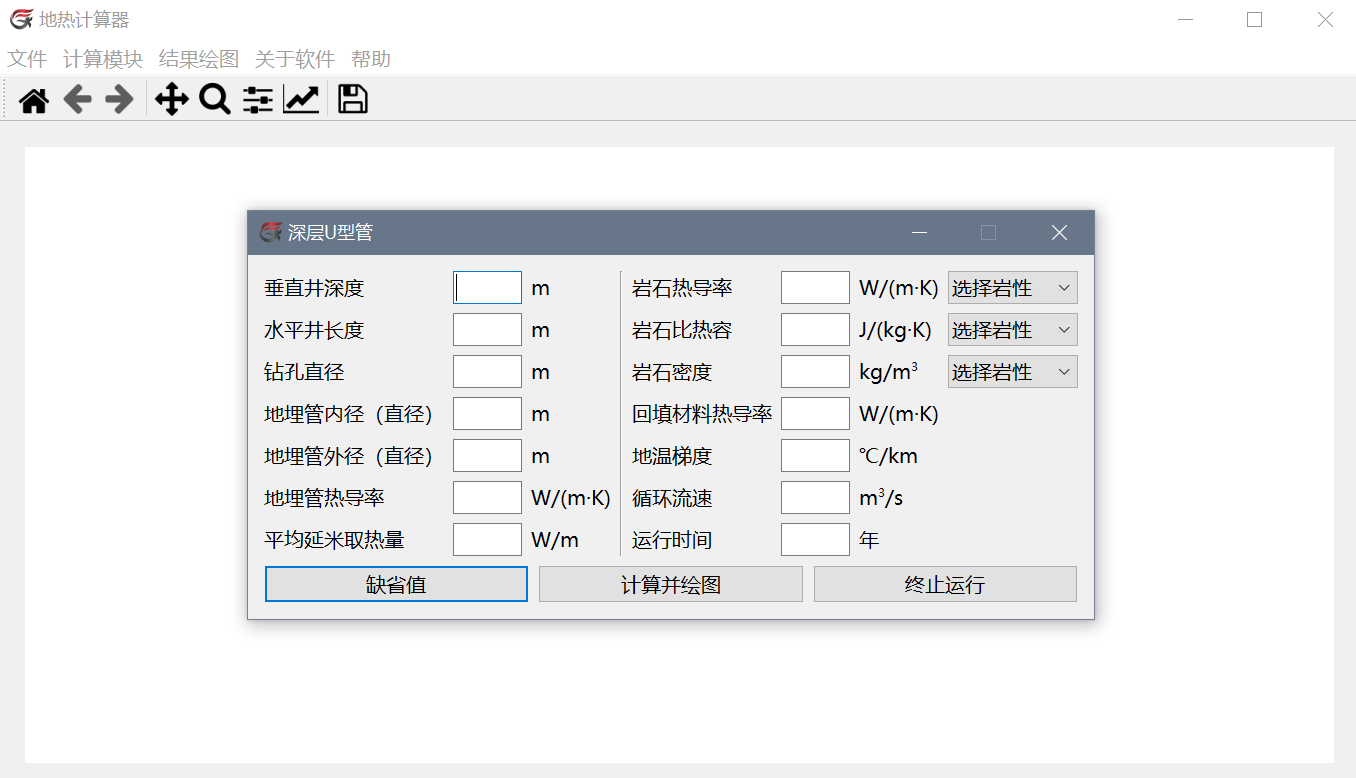Go forward to next view arrow
Viewport: 1356px width, 778px height.
[x=119, y=99]
